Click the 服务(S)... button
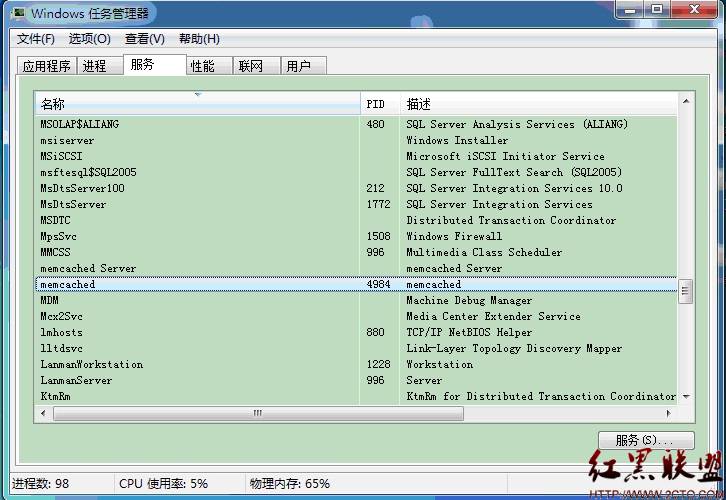Viewport: 726px width, 500px height. pos(646,440)
